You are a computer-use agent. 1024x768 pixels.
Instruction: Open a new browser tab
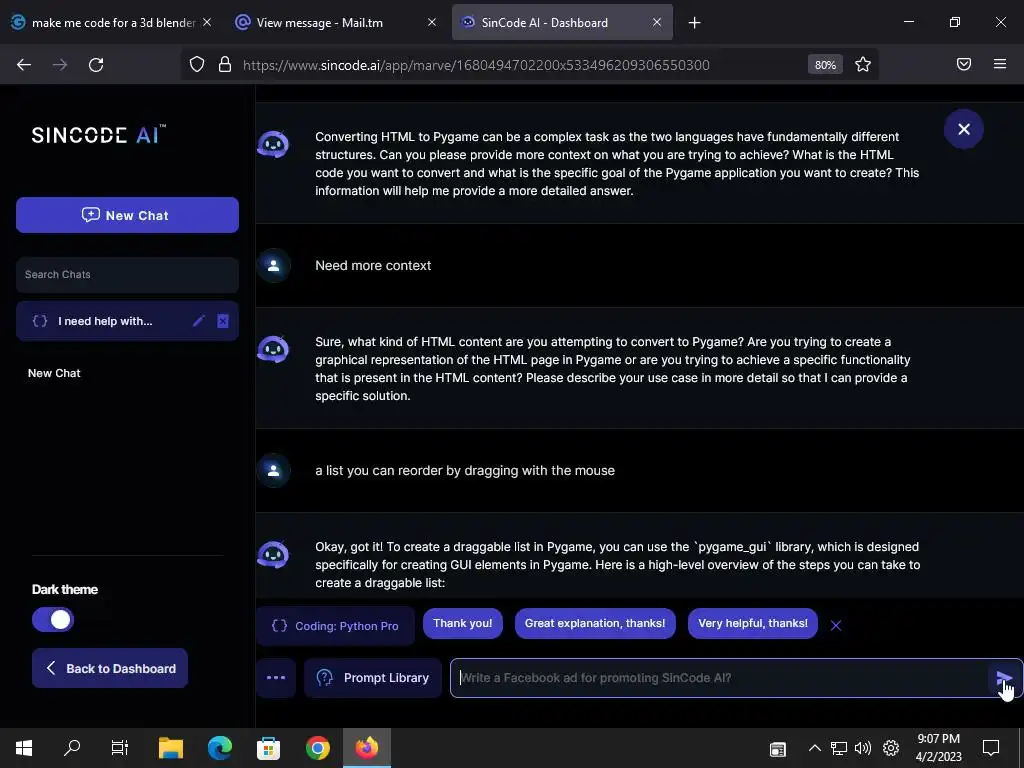pyautogui.click(x=694, y=23)
